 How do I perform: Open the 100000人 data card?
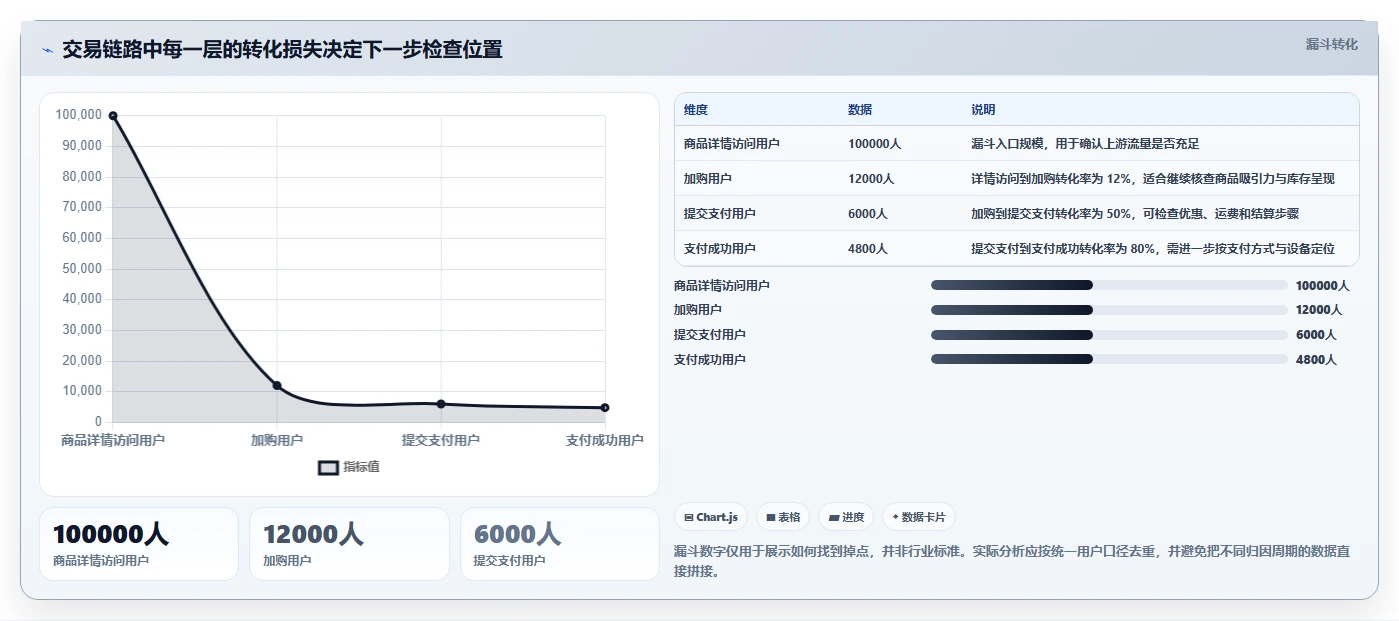139,544
